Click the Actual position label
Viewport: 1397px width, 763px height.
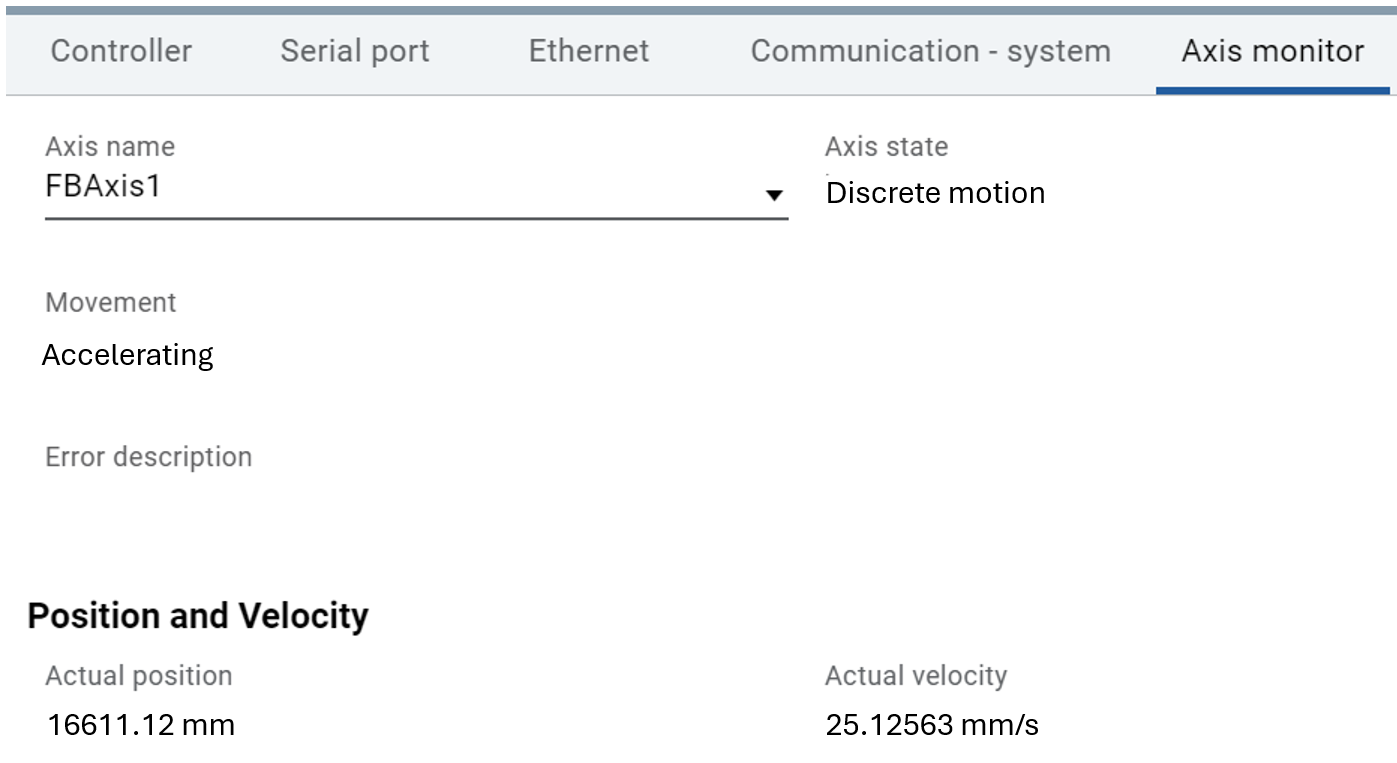pos(138,676)
